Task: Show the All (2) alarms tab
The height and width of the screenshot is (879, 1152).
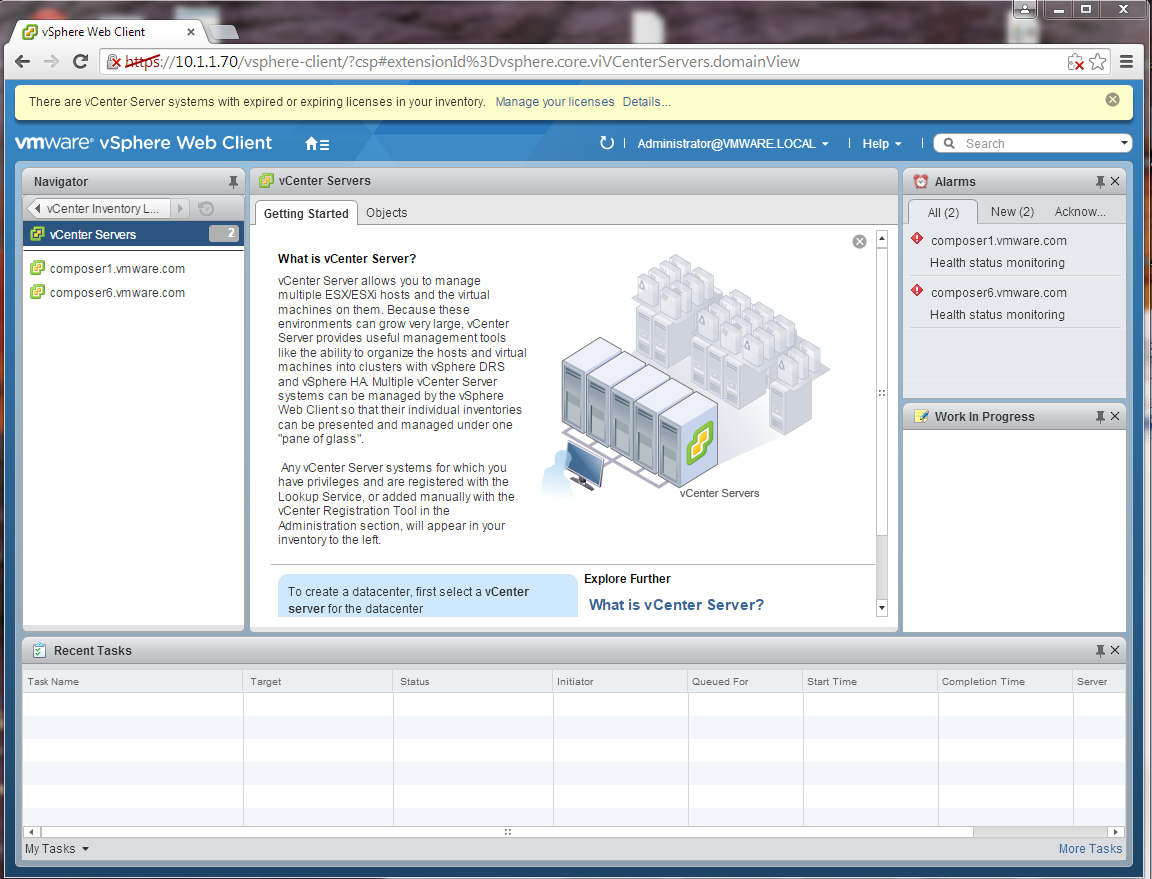Action: click(x=943, y=212)
